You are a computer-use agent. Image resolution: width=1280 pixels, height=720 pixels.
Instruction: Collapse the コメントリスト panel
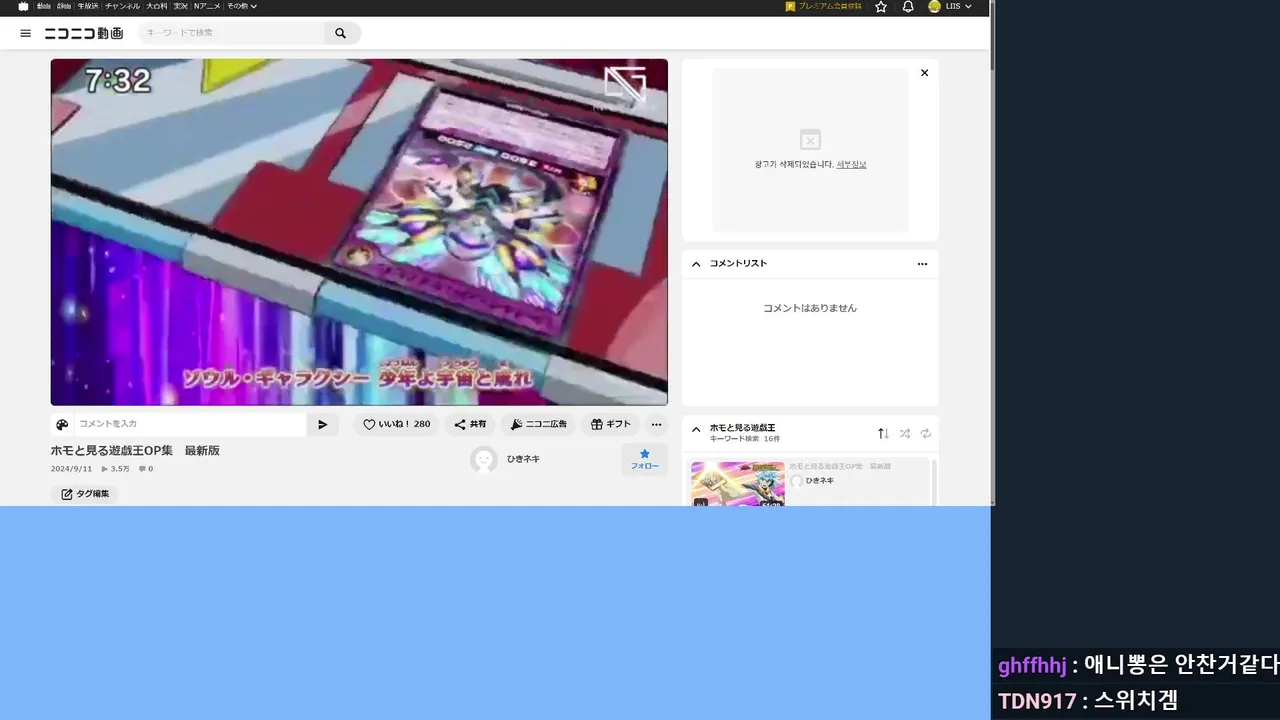coord(696,264)
